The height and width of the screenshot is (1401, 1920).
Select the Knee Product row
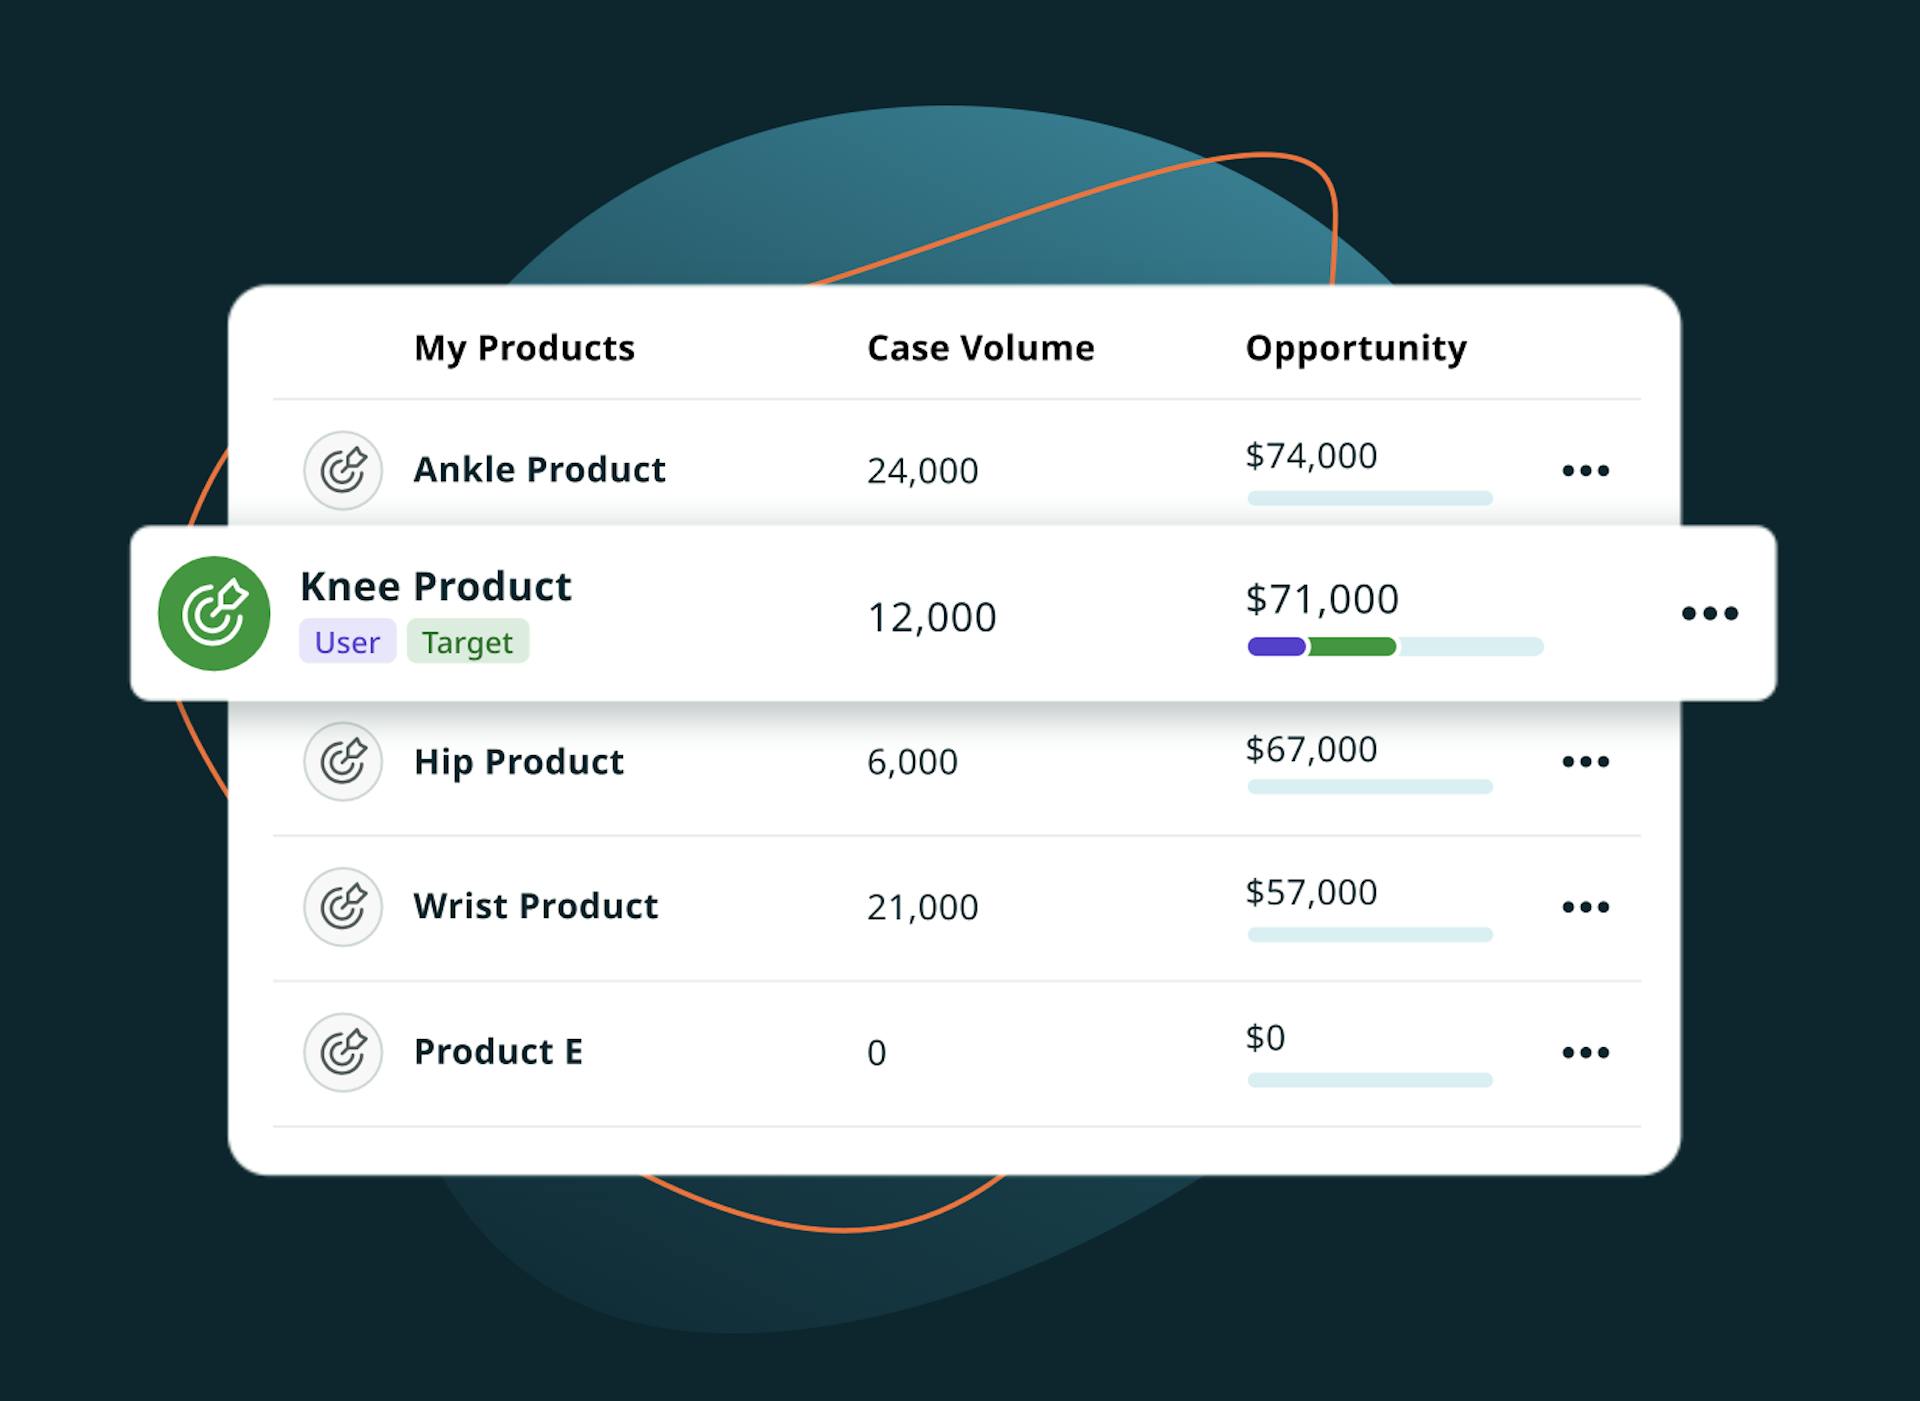click(900, 613)
